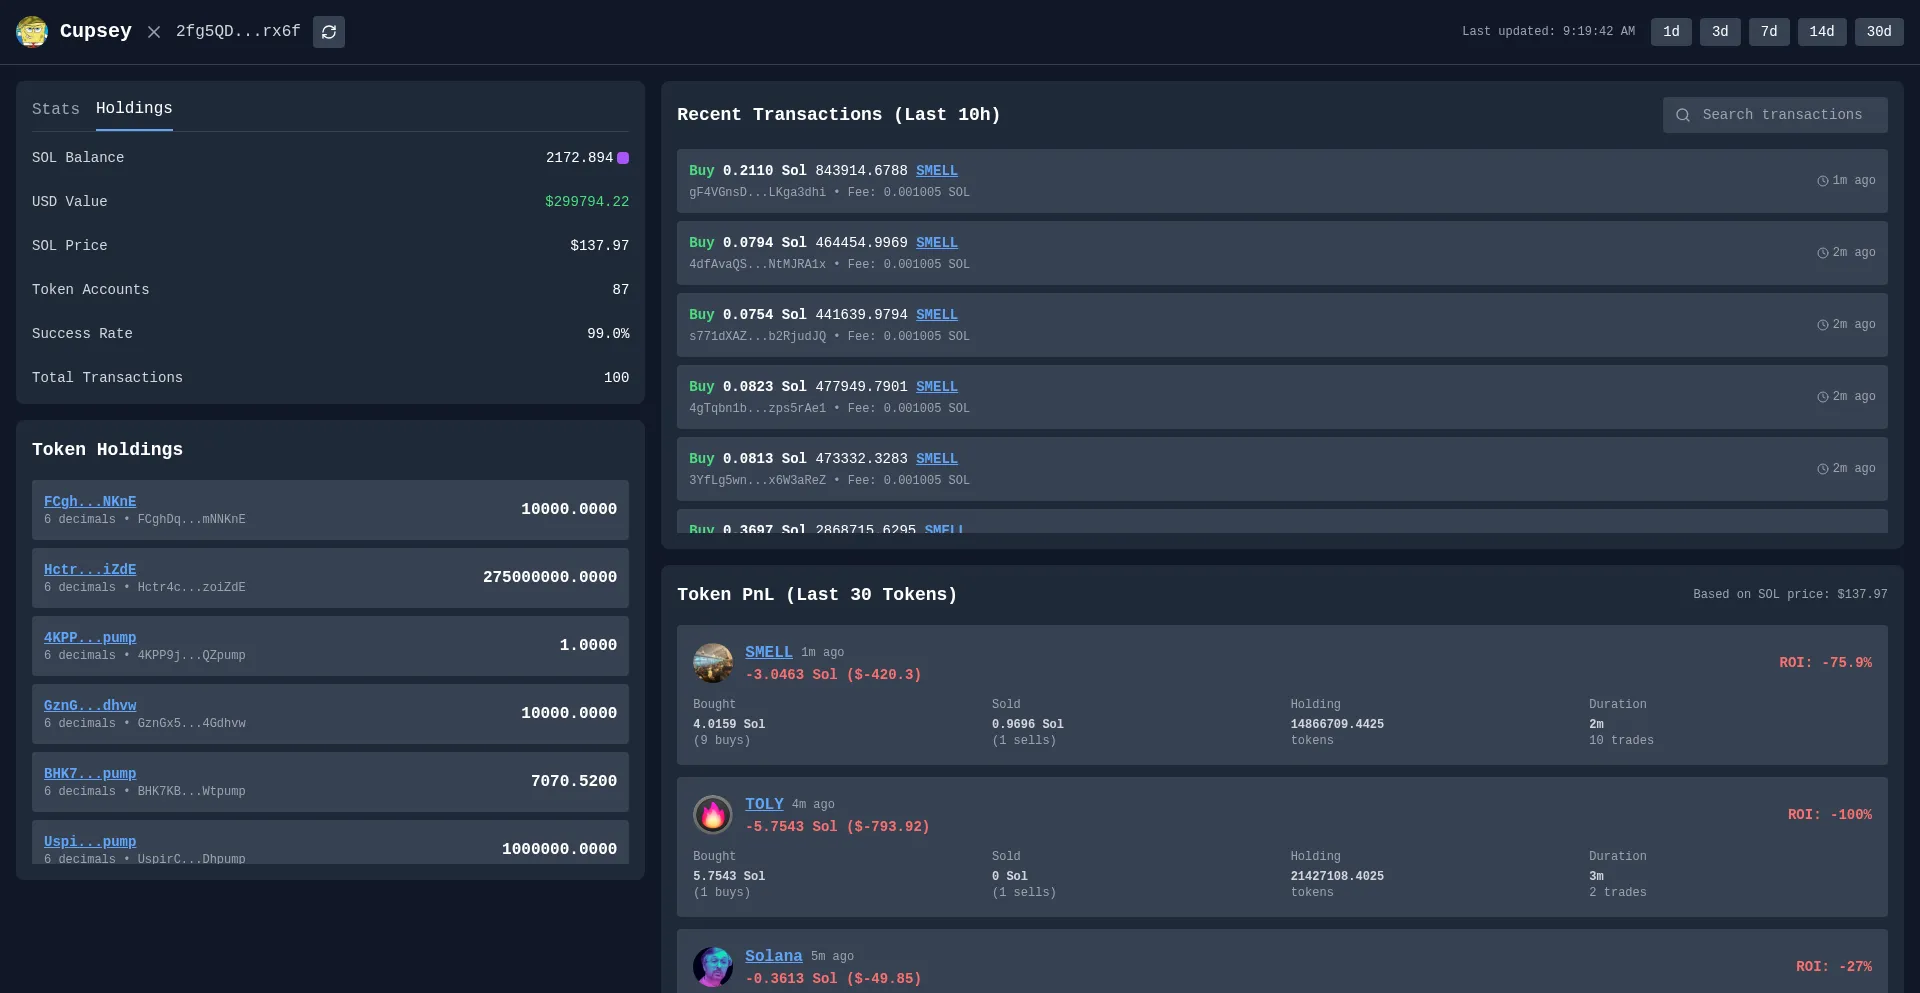Choose the 30d time range
The width and height of the screenshot is (1920, 993).
click(1879, 32)
